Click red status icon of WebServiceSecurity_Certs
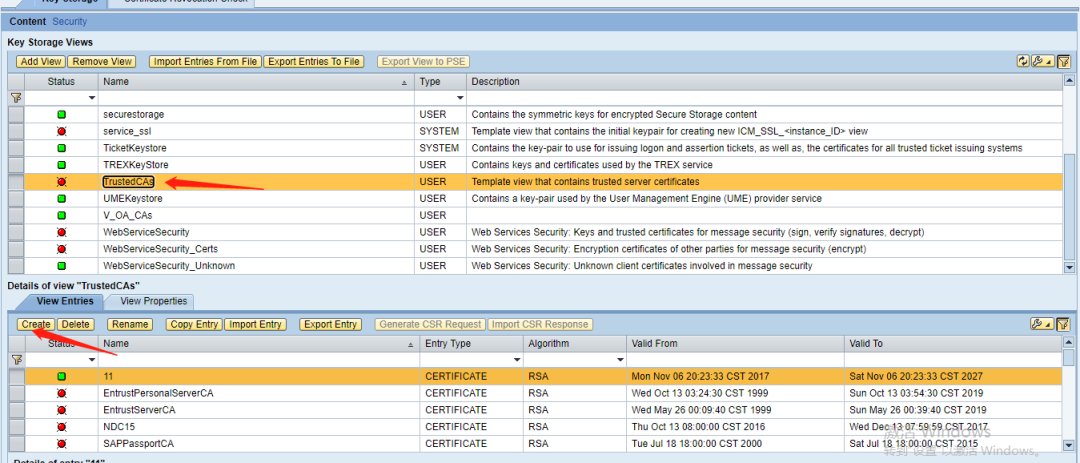 coord(61,249)
